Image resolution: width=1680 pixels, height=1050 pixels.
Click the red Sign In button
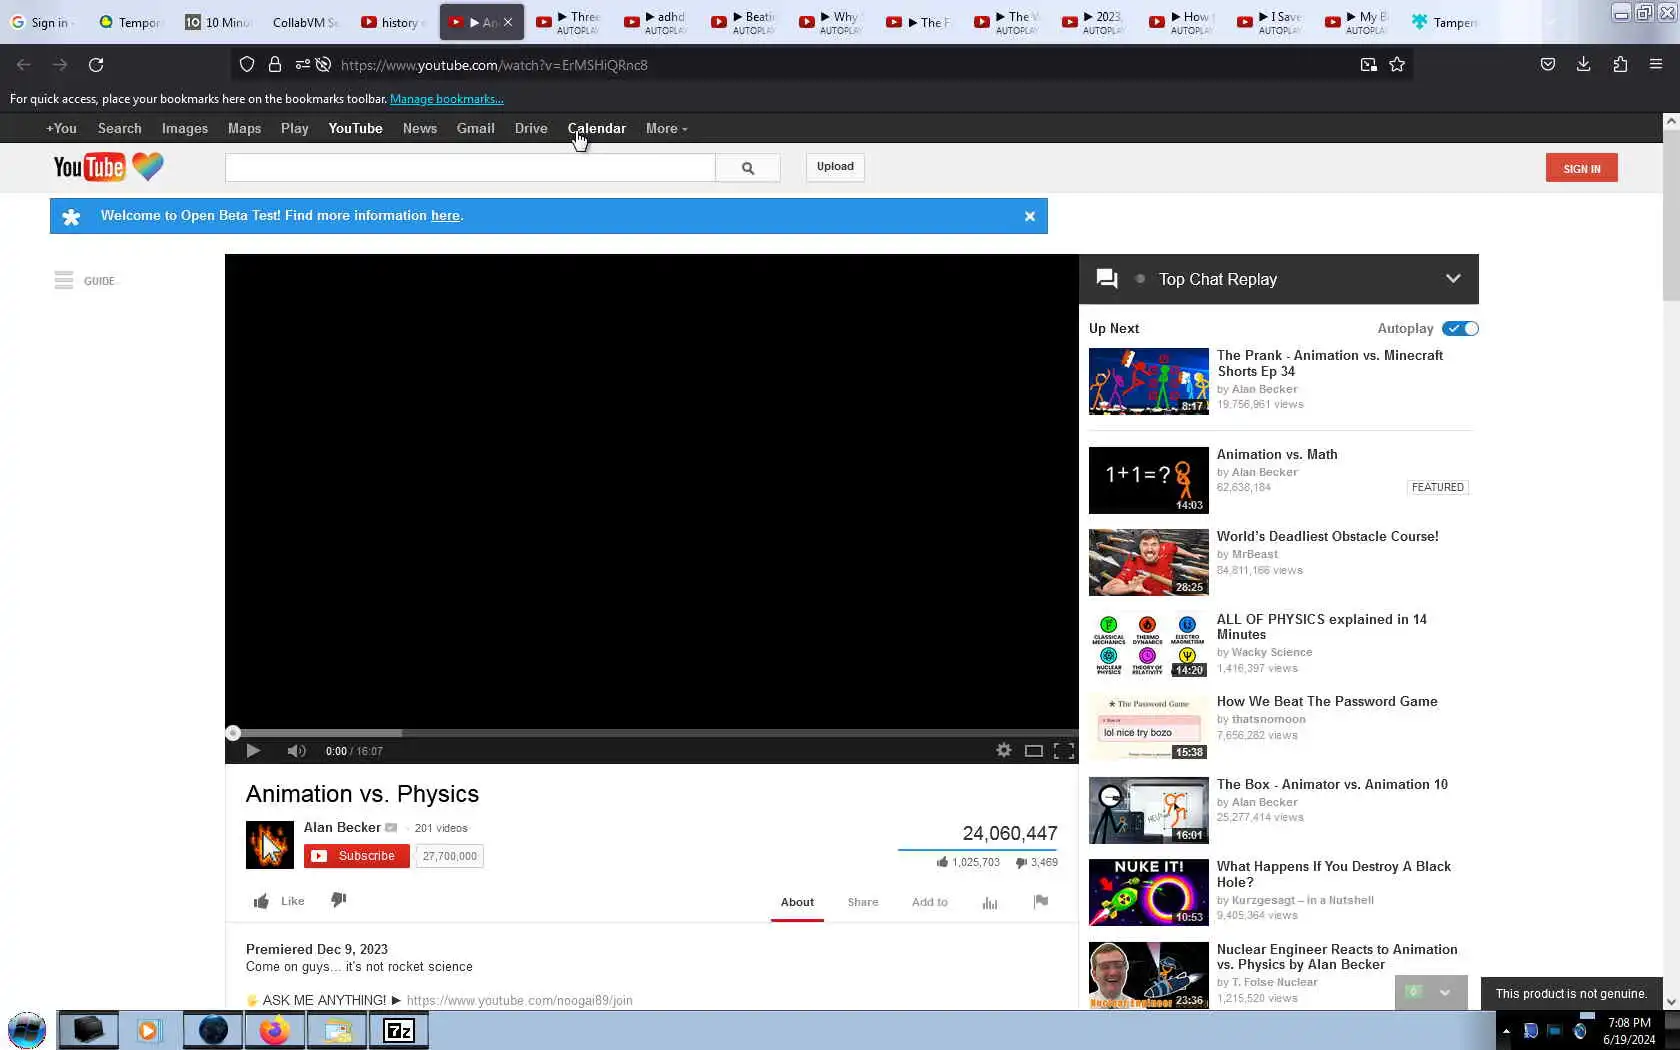[1582, 168]
